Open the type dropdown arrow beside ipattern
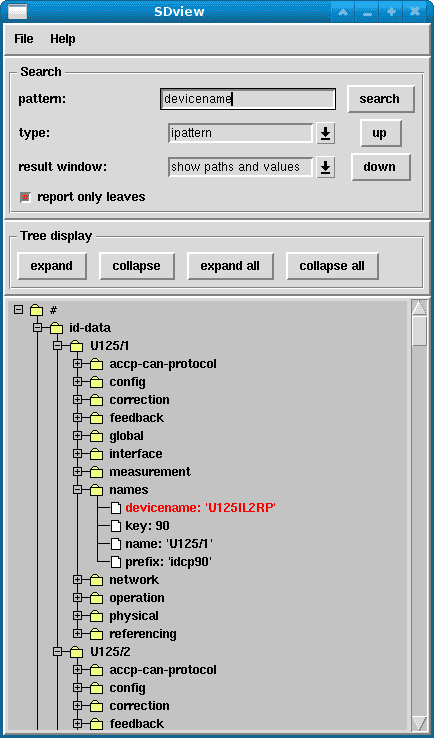This screenshot has width=434, height=738. (325, 134)
